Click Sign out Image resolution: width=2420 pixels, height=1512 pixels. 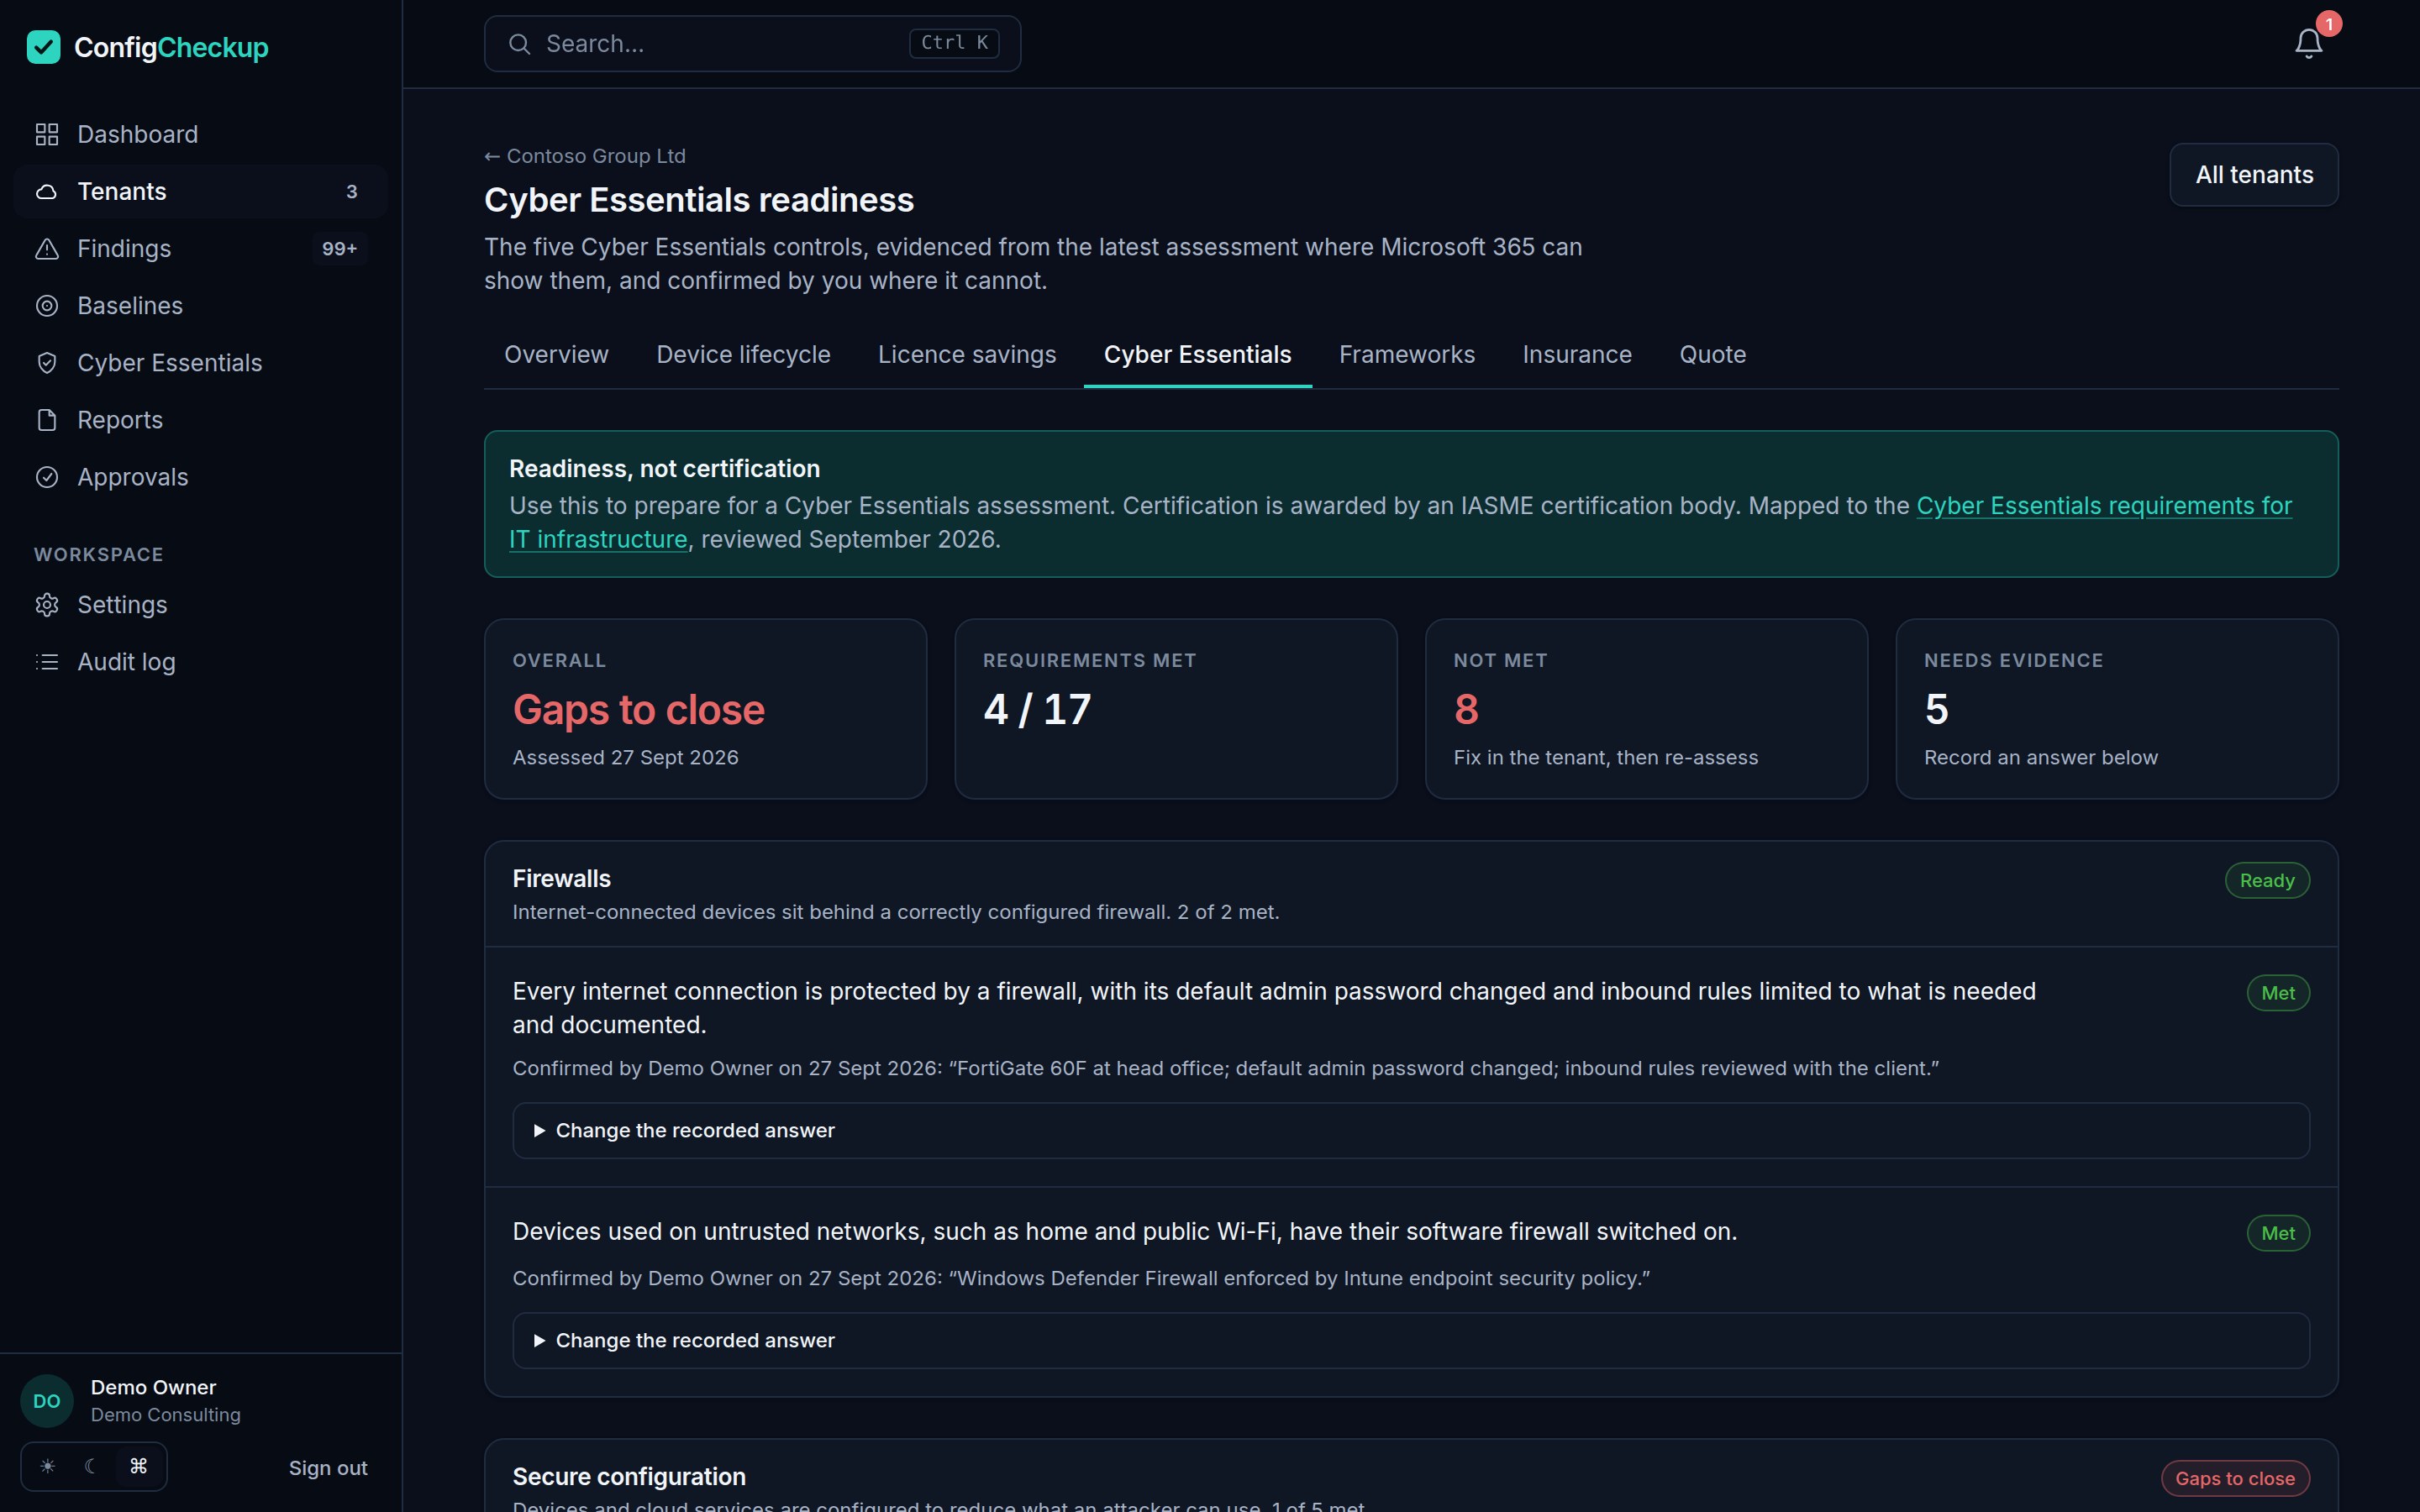point(328,1467)
